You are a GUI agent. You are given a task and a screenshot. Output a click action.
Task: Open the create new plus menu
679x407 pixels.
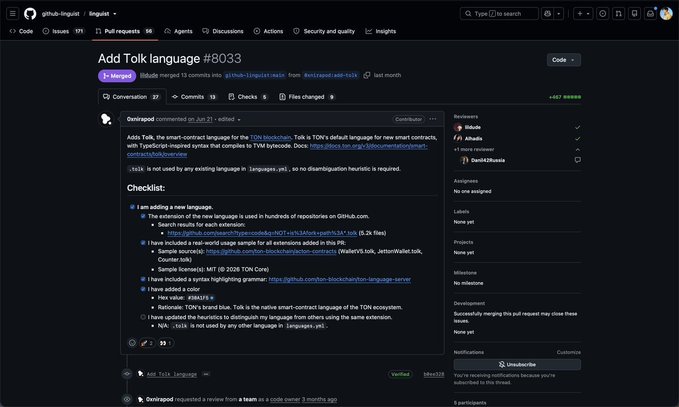pyautogui.click(x=583, y=14)
